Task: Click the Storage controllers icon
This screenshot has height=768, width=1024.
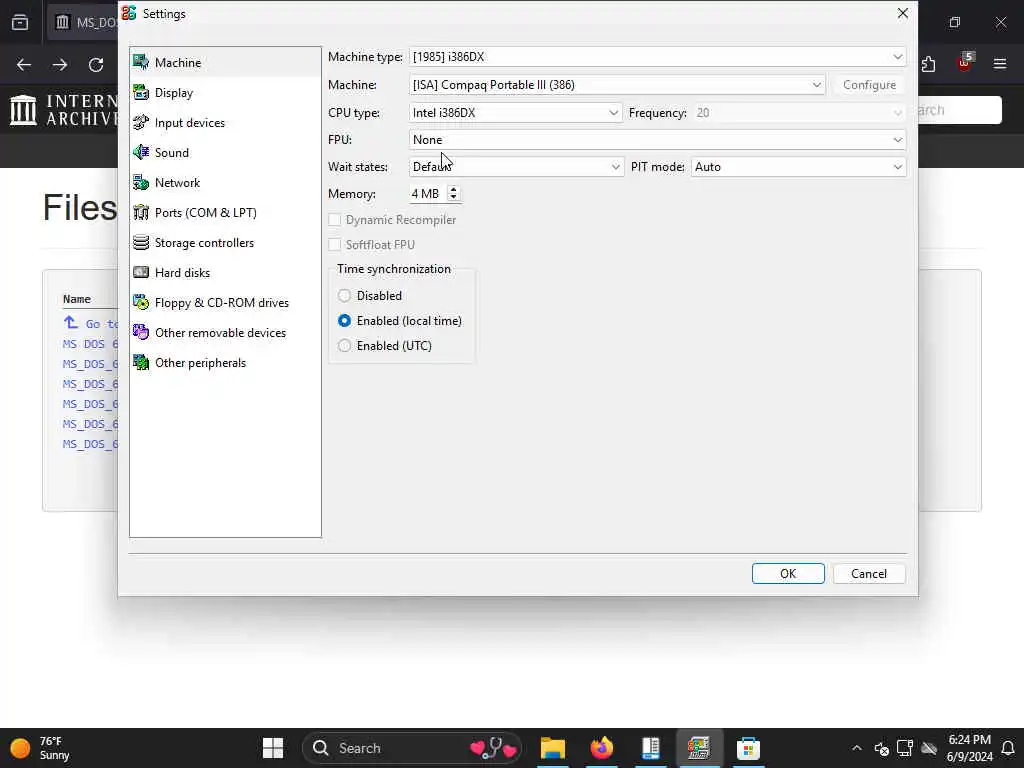Action: point(140,242)
